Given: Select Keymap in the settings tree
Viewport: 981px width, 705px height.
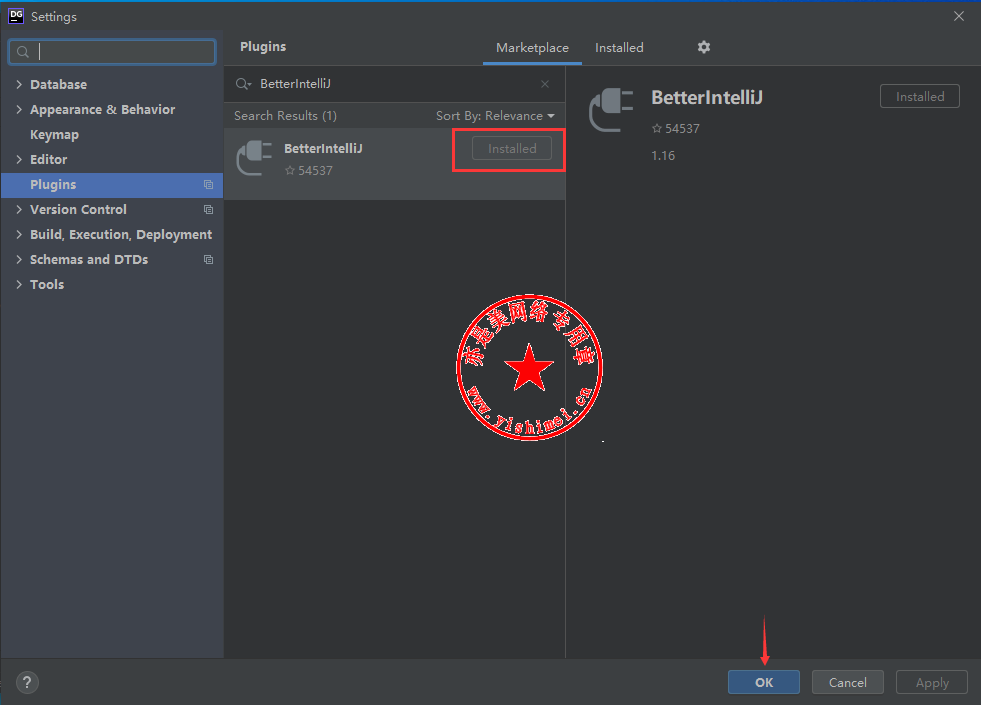Looking at the screenshot, I should 54,134.
